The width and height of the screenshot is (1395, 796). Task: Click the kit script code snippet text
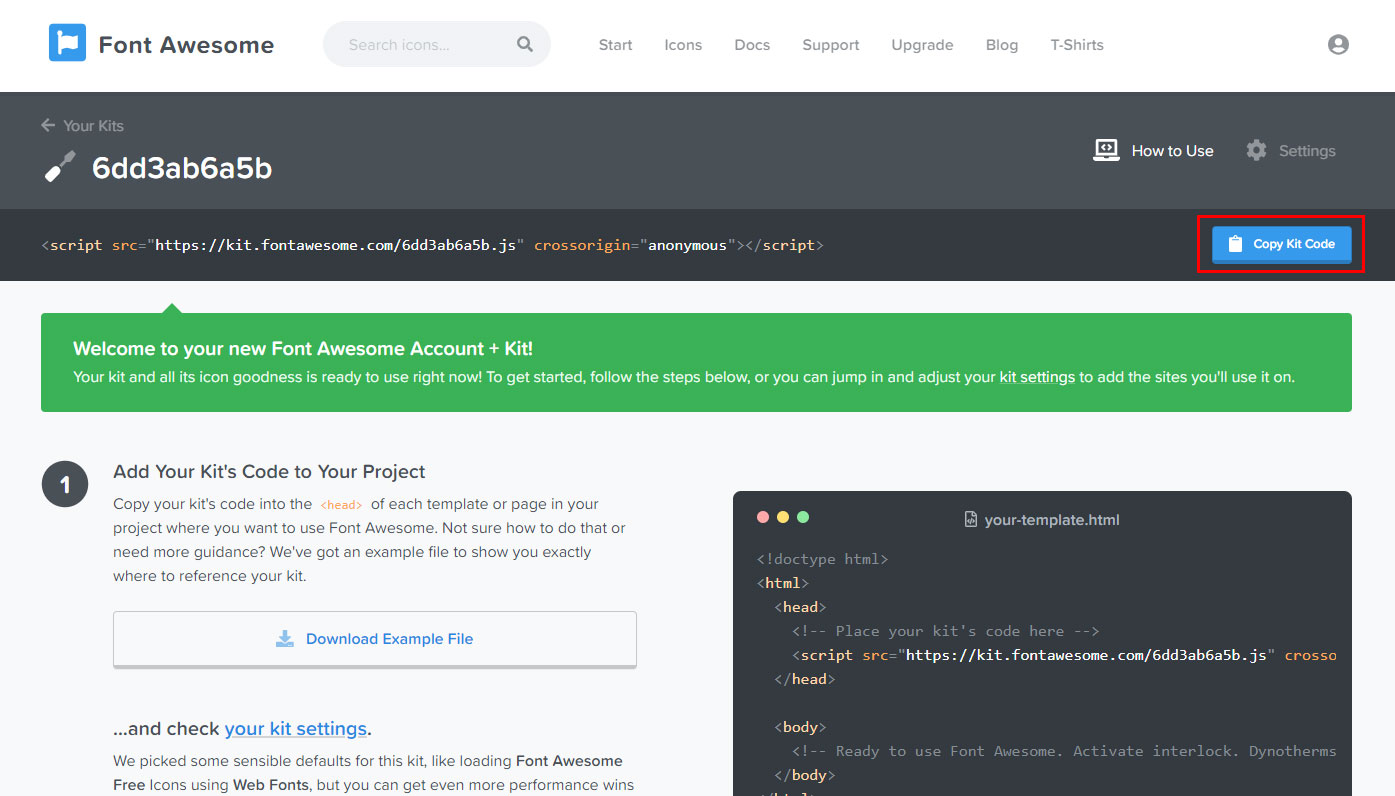coord(432,245)
